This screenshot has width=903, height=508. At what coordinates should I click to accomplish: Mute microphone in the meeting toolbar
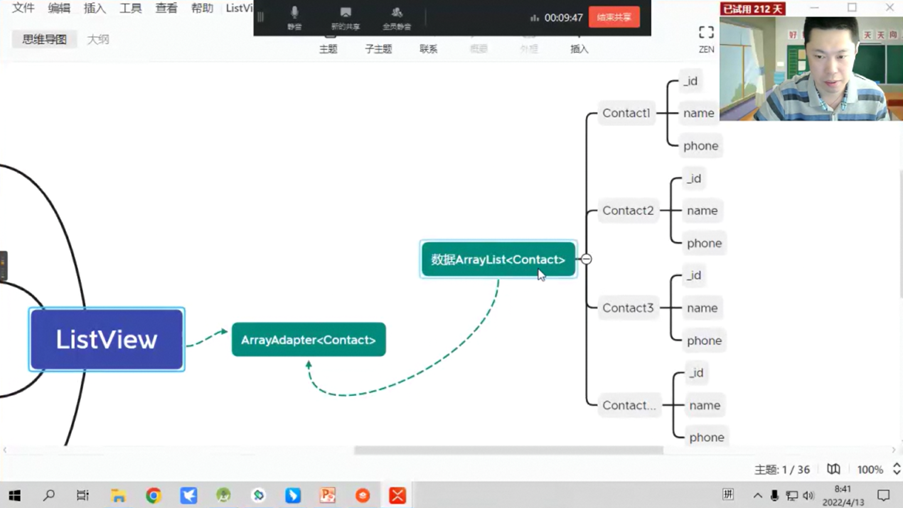(294, 17)
